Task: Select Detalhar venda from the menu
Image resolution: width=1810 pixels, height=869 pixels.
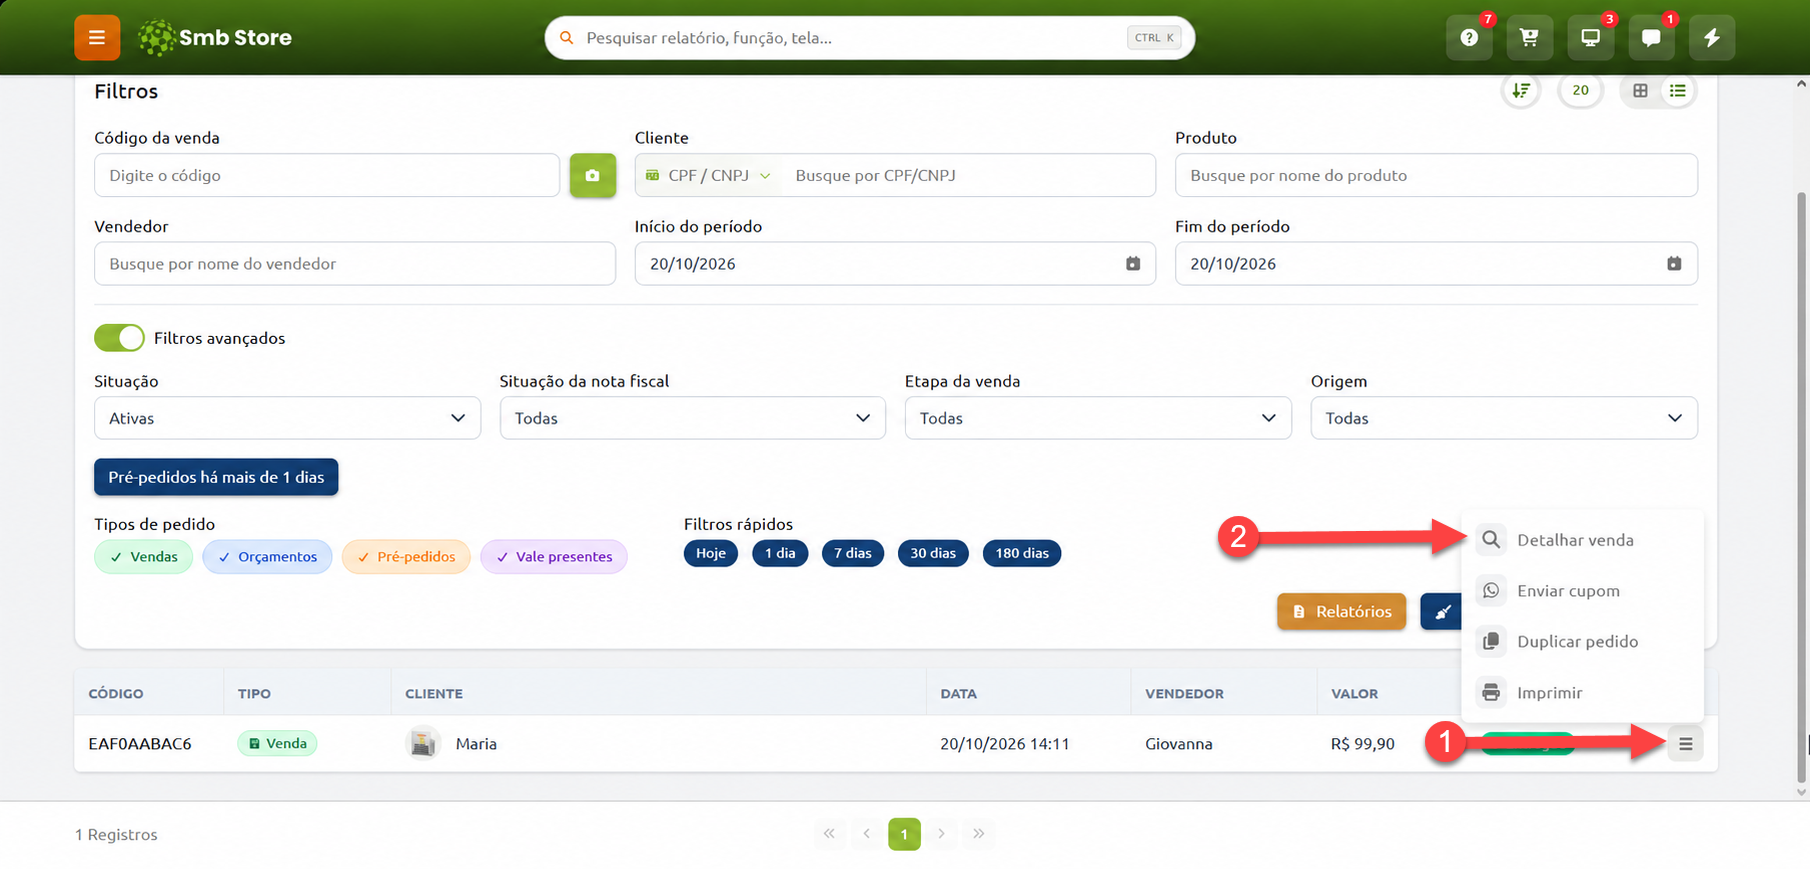Action: click(x=1582, y=540)
